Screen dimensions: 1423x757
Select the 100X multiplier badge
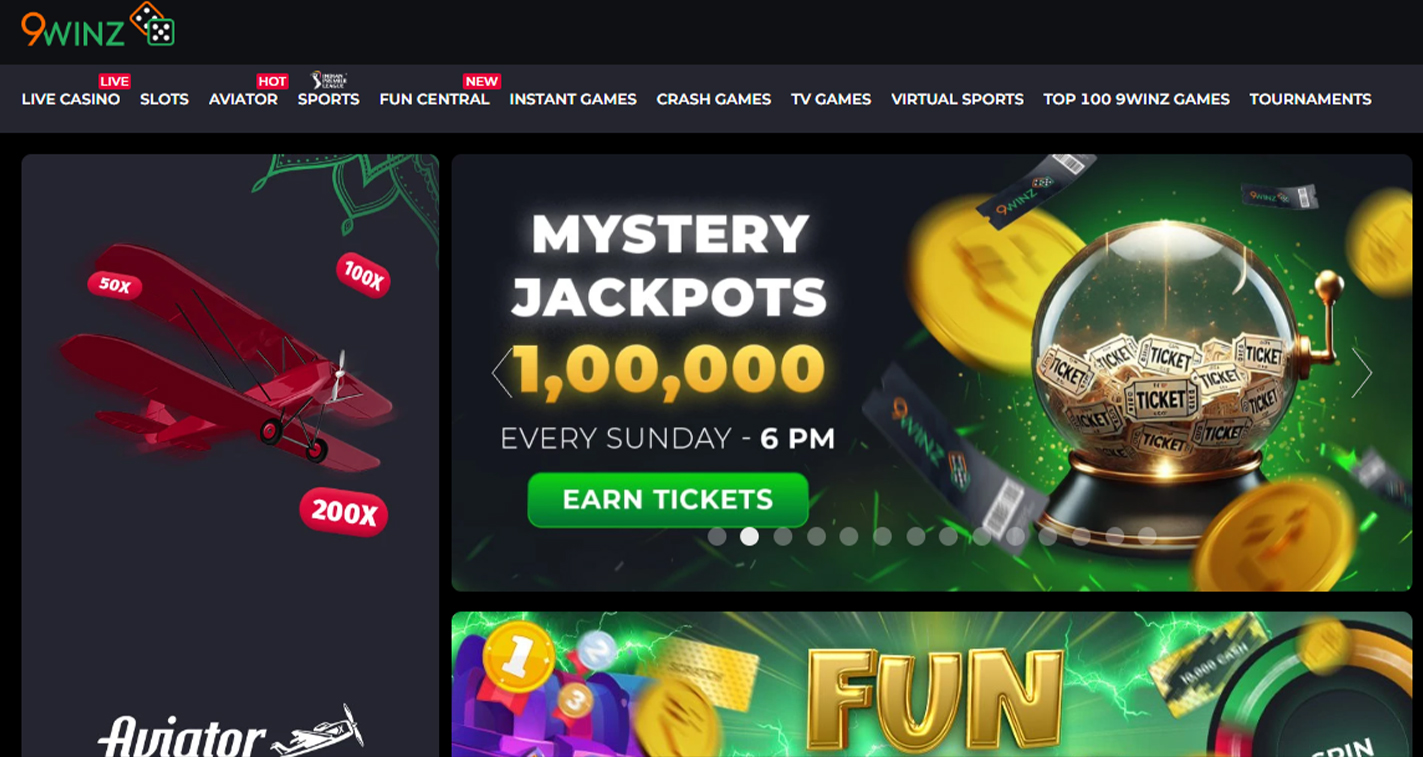(x=362, y=275)
